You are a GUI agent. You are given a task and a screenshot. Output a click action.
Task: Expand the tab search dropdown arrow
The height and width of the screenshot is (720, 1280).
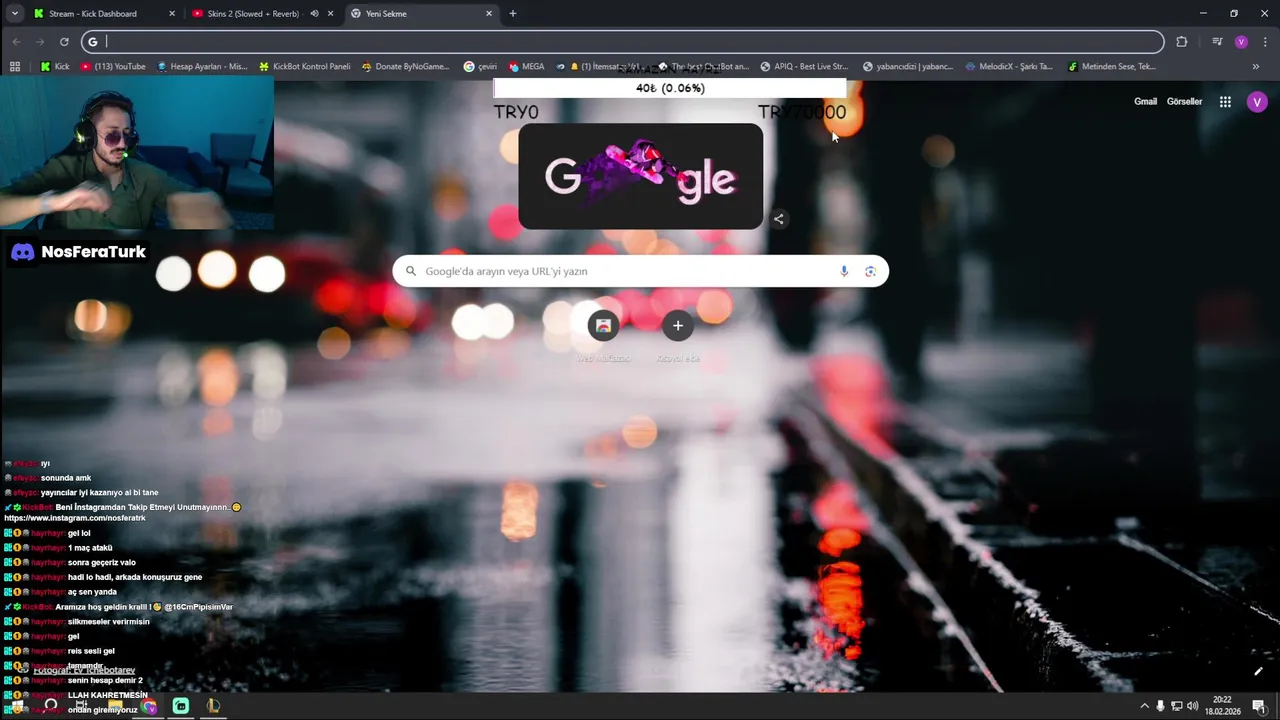pos(14,14)
